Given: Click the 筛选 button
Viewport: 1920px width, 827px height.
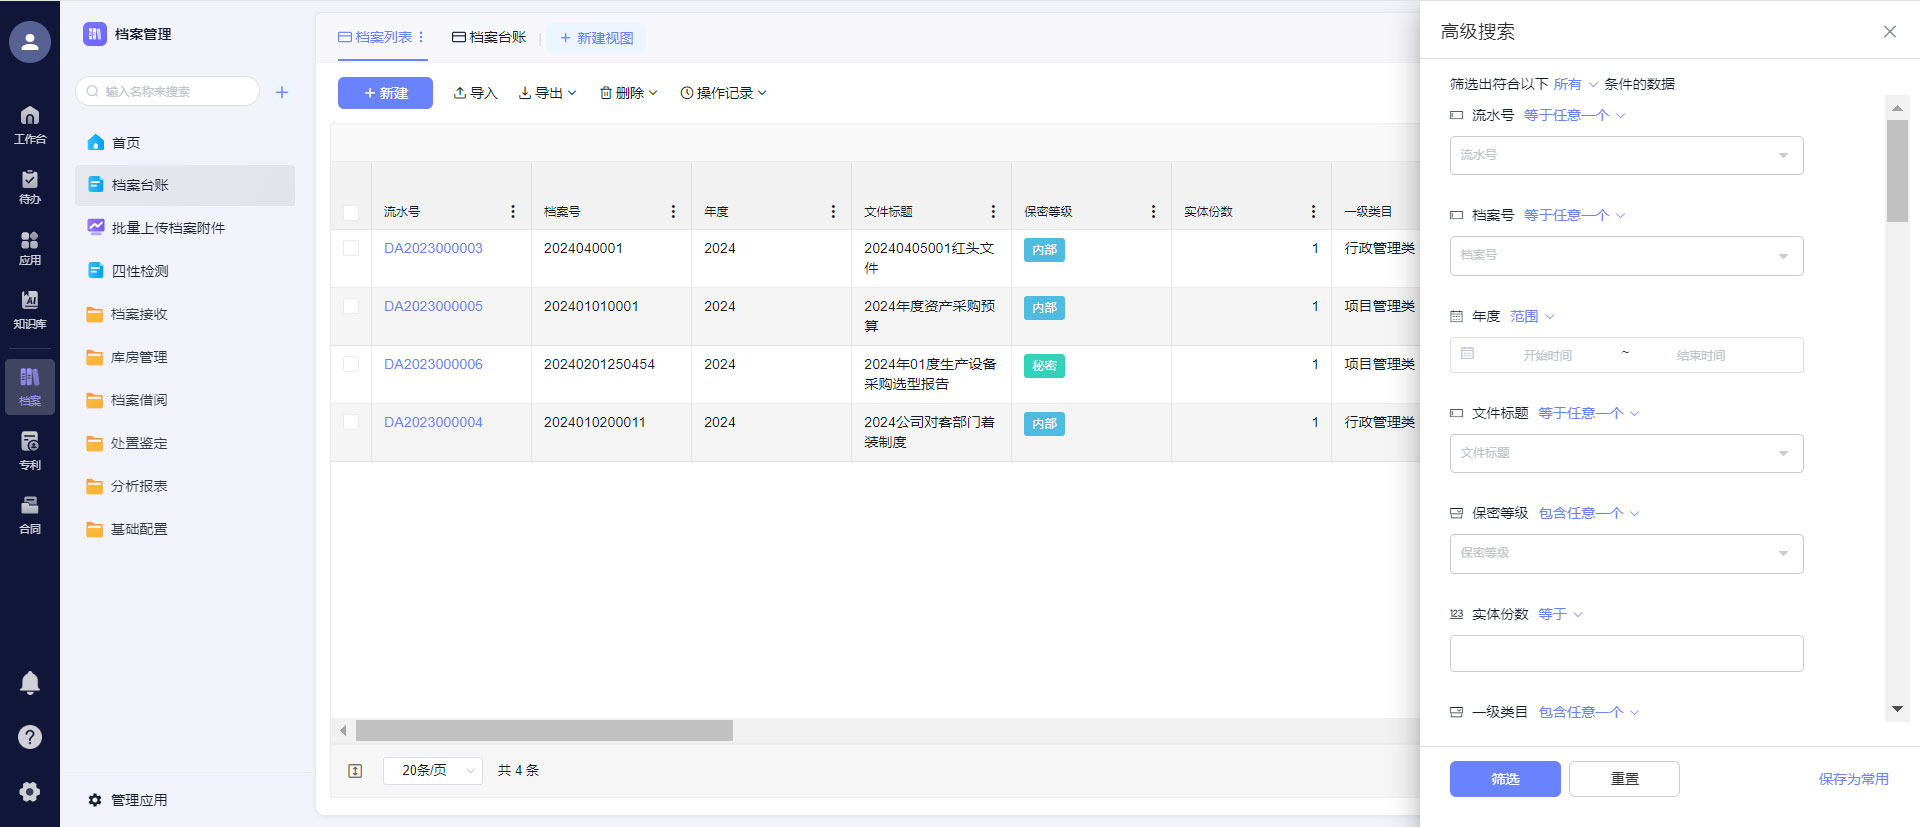Looking at the screenshot, I should pyautogui.click(x=1504, y=779).
